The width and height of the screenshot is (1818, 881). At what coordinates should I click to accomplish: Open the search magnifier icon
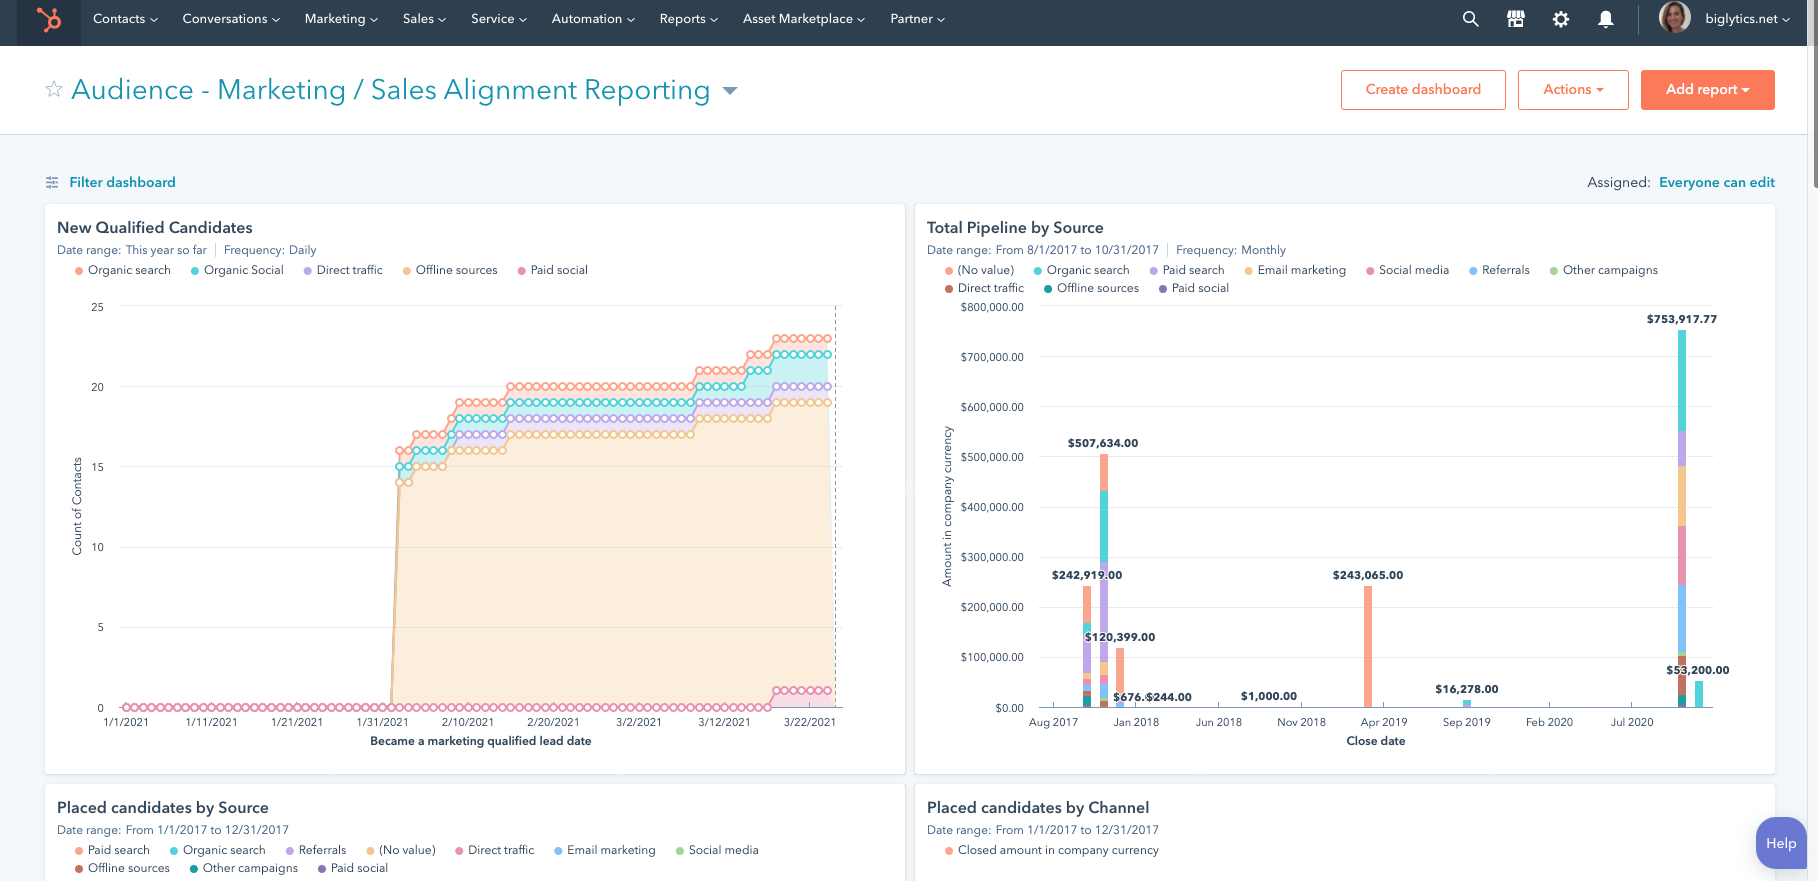[1470, 19]
